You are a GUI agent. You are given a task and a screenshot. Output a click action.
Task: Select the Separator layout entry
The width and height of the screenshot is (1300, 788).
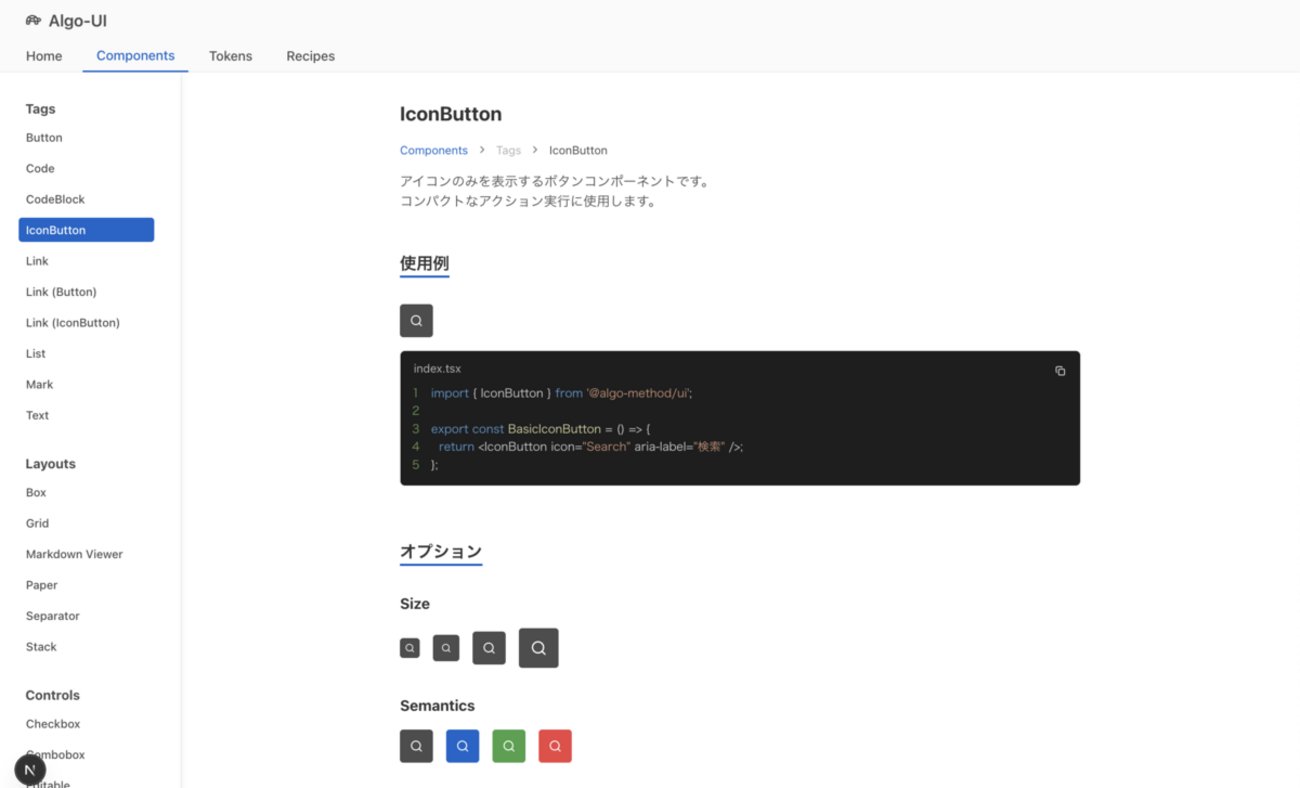pyautogui.click(x=52, y=615)
